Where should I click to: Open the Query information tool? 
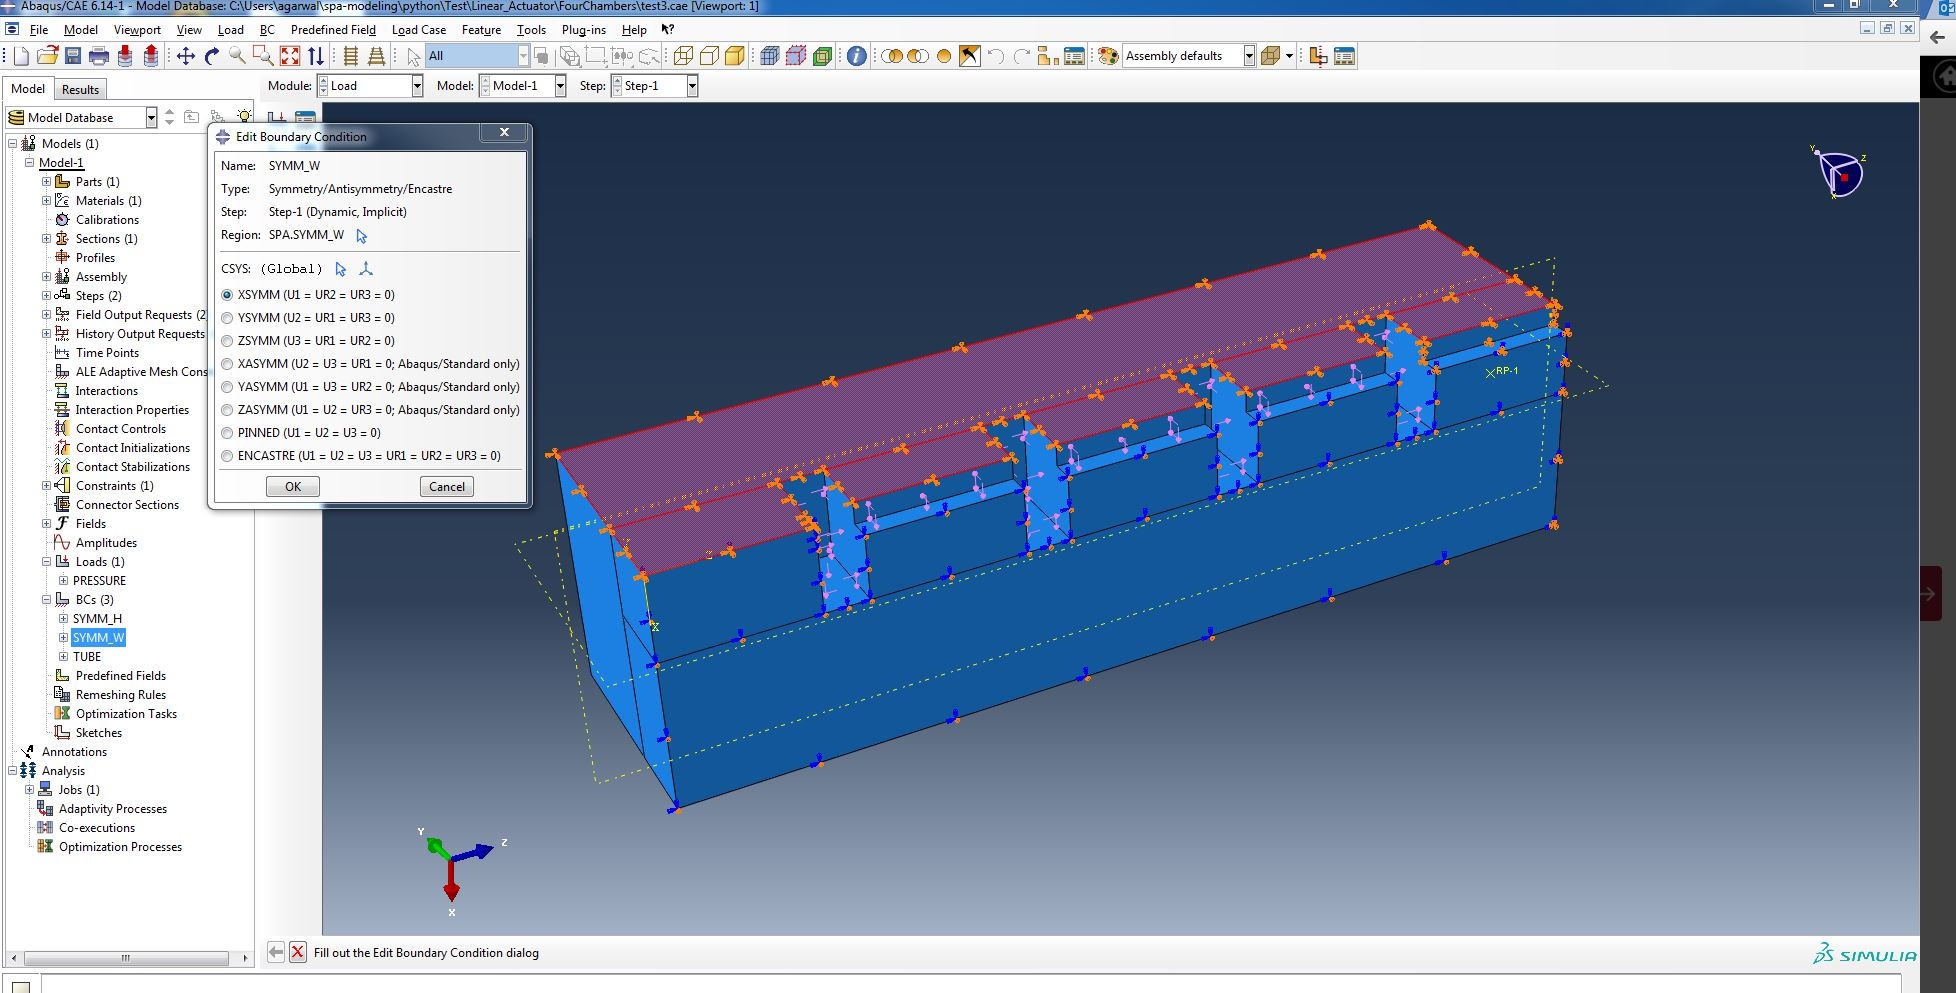click(856, 56)
